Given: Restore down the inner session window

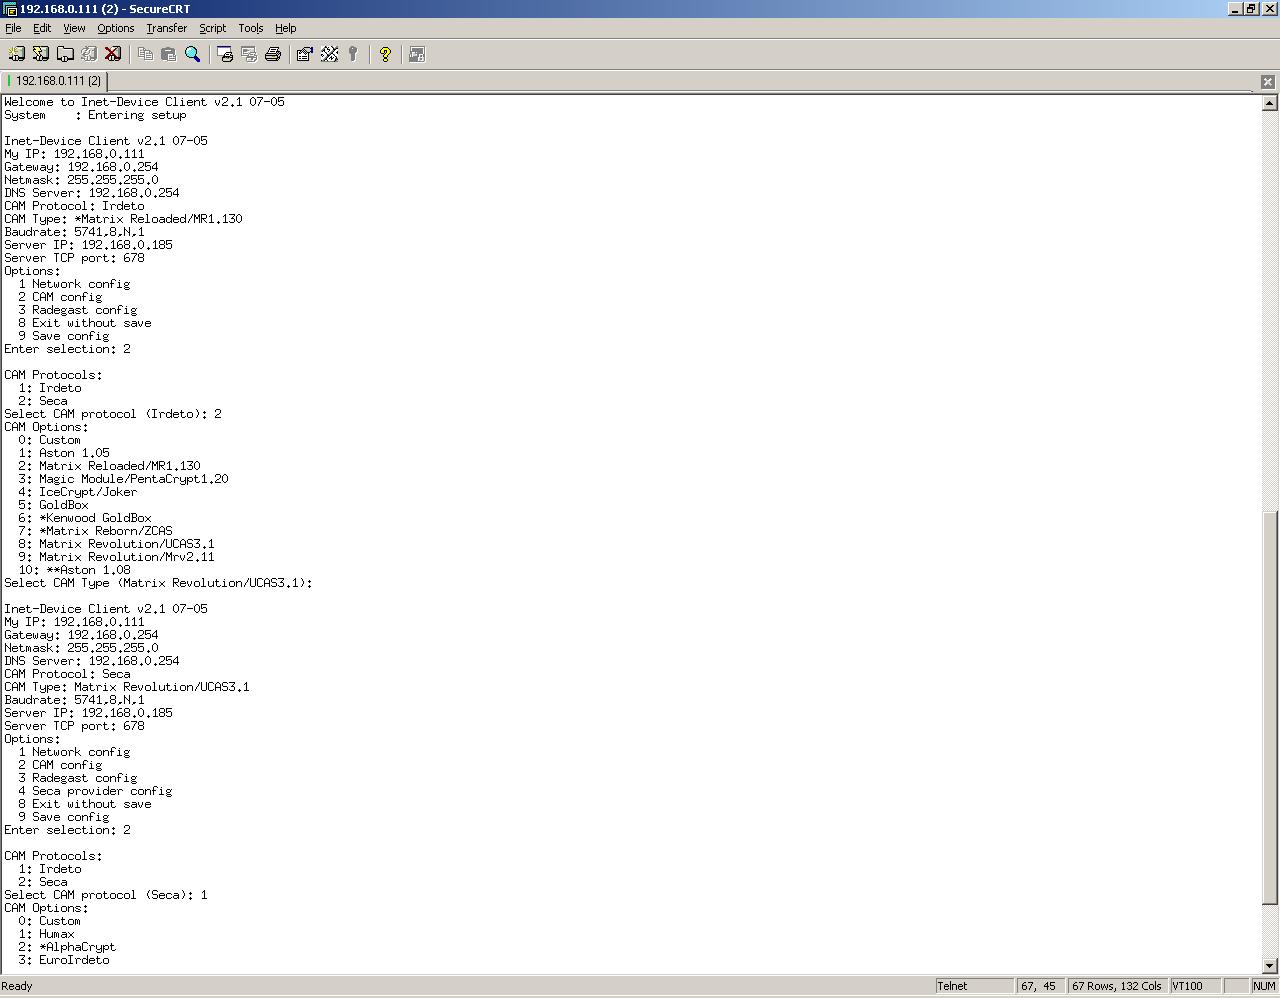Looking at the screenshot, I should (x=1250, y=9).
